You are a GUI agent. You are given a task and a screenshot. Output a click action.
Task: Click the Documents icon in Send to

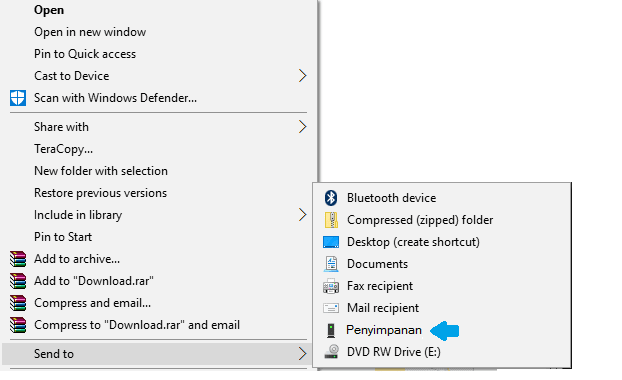(331, 264)
